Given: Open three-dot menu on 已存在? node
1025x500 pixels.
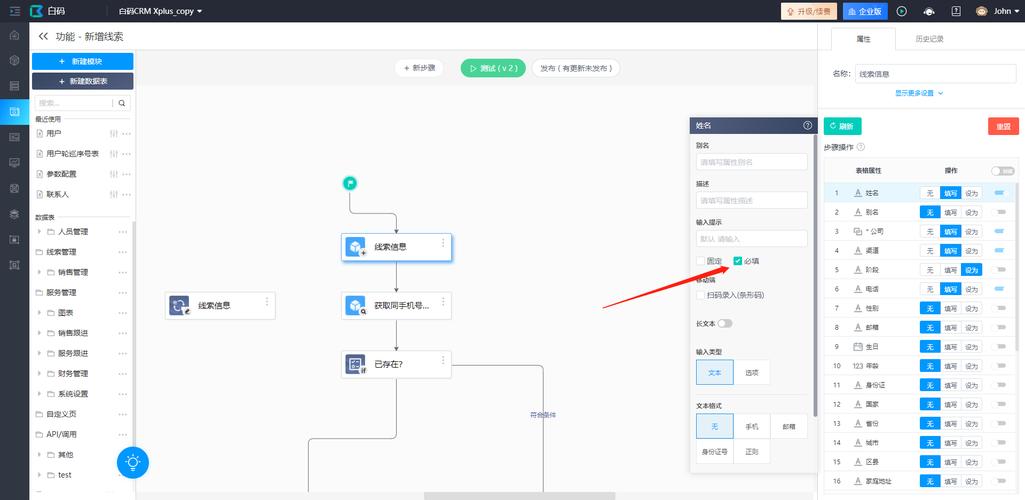Looking at the screenshot, I should 443,360.
